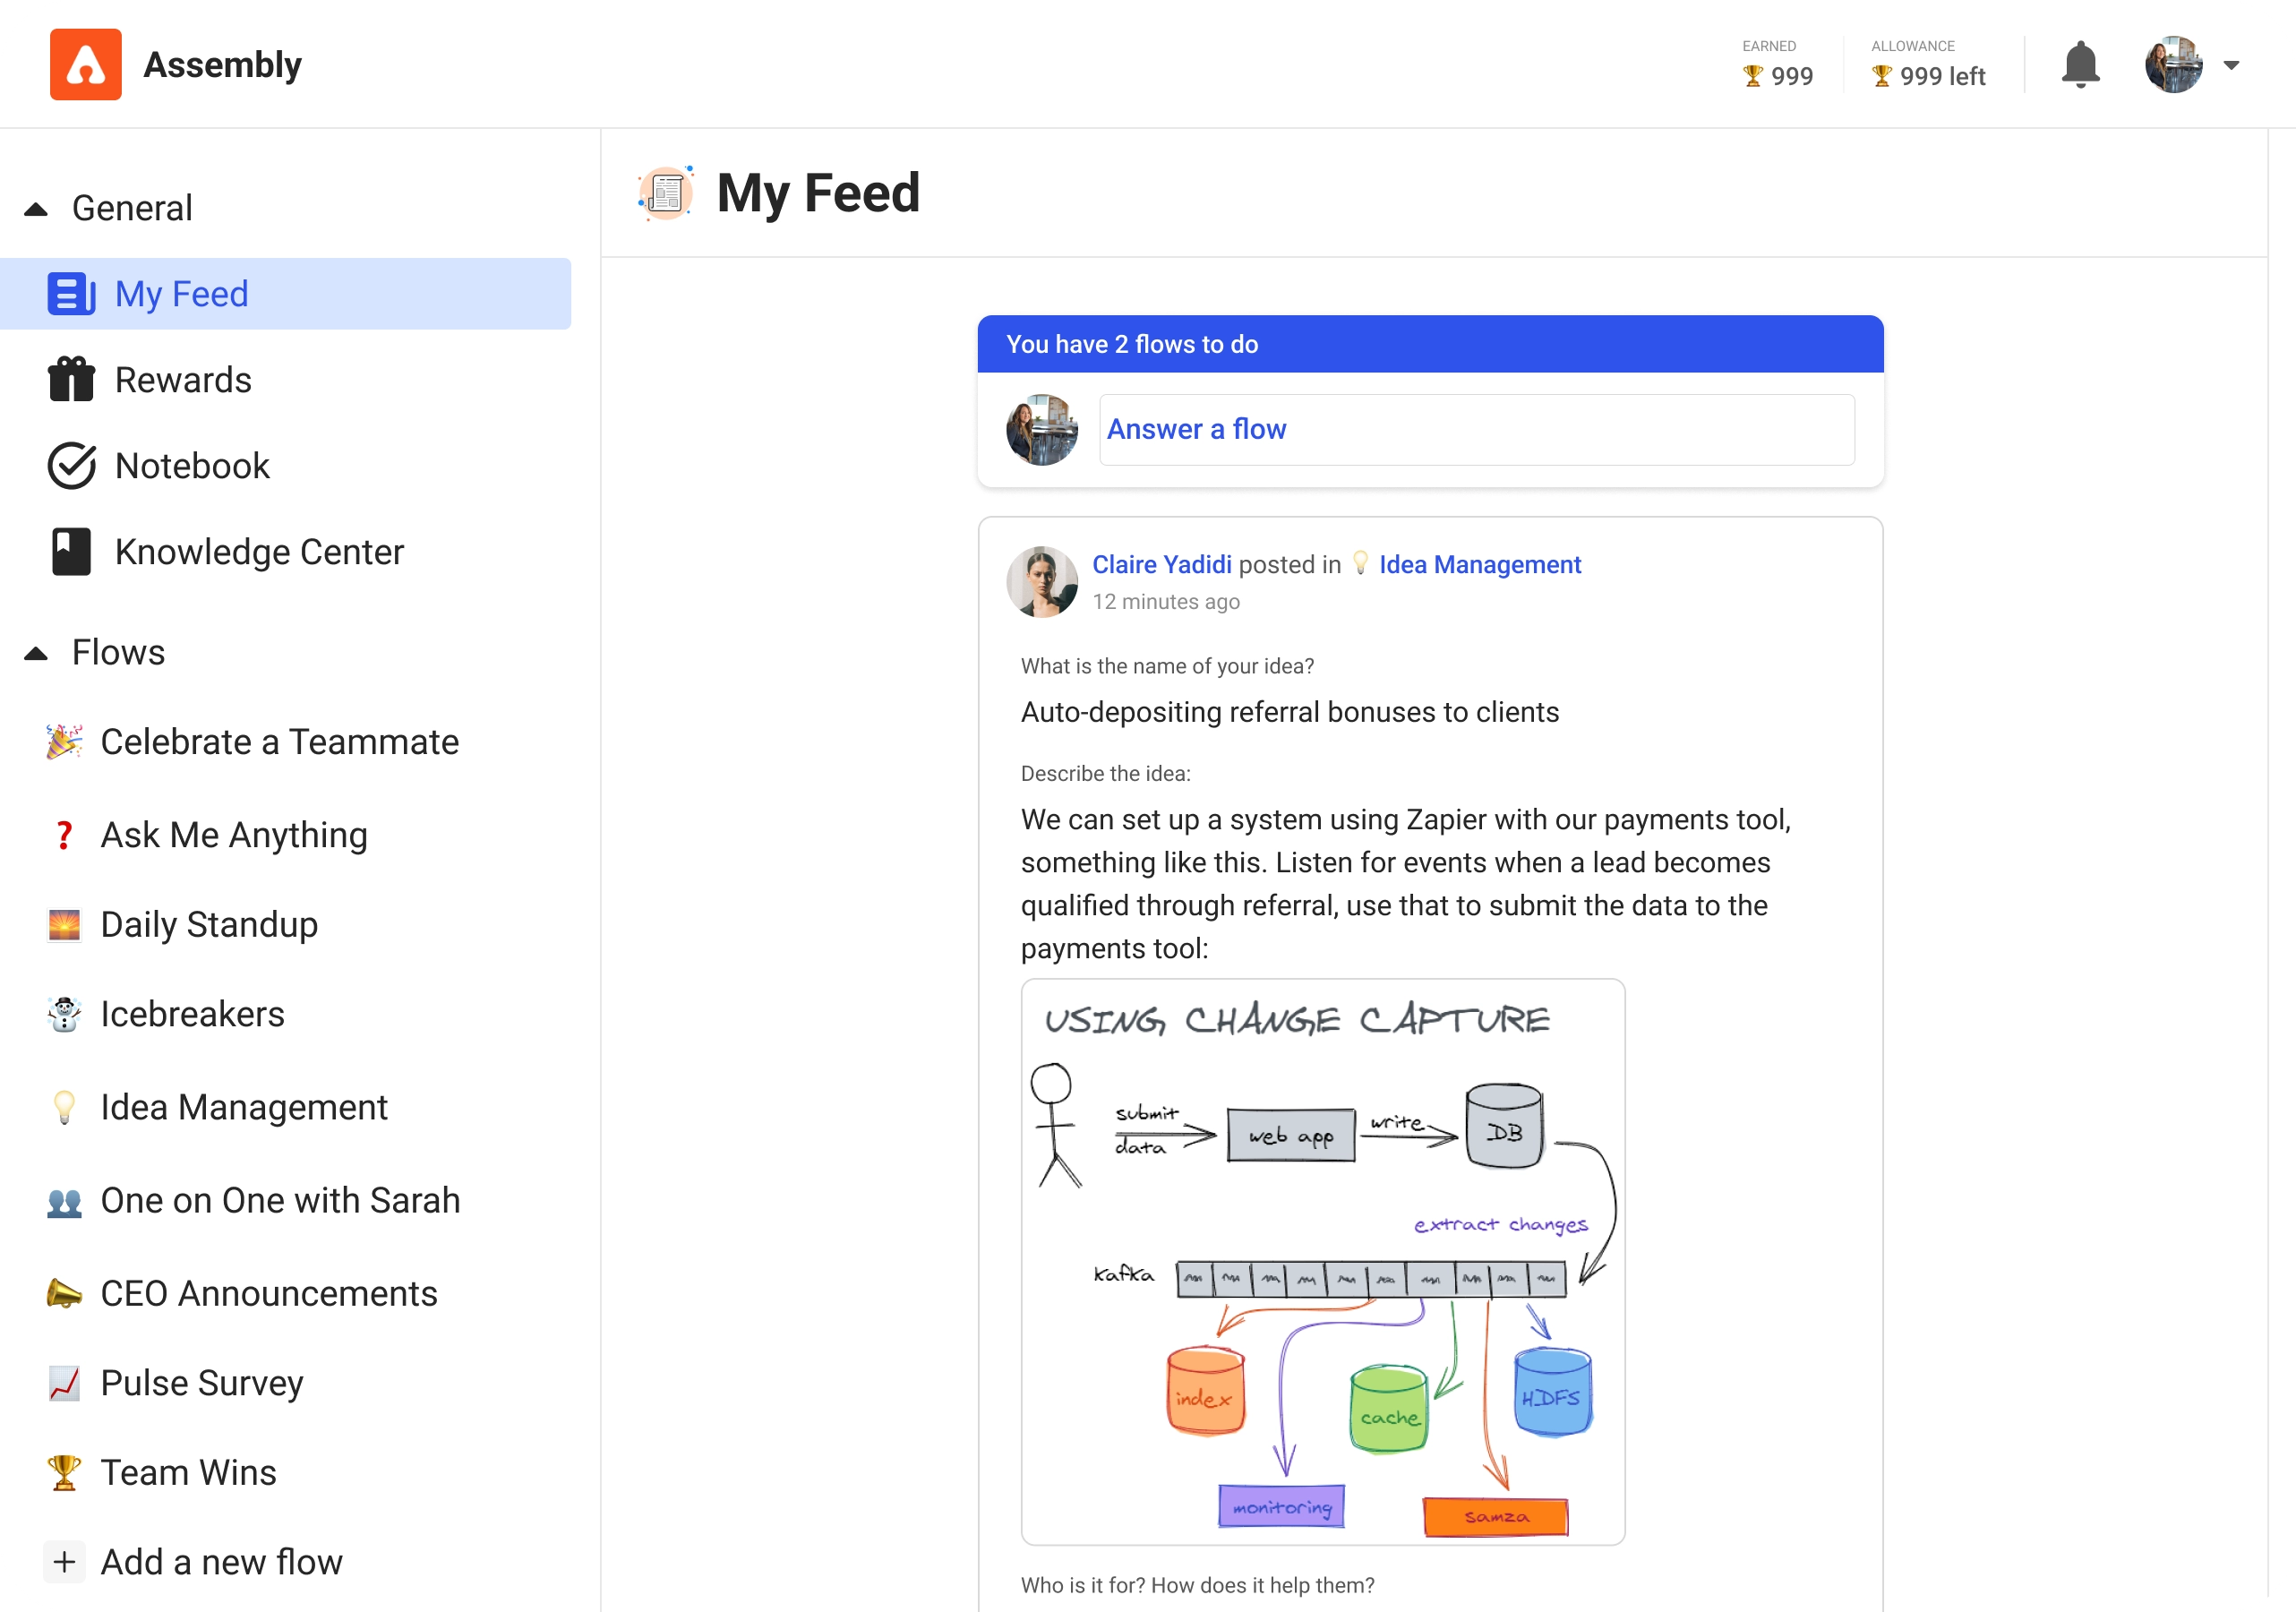Navigate to Notebook

pos(192,466)
